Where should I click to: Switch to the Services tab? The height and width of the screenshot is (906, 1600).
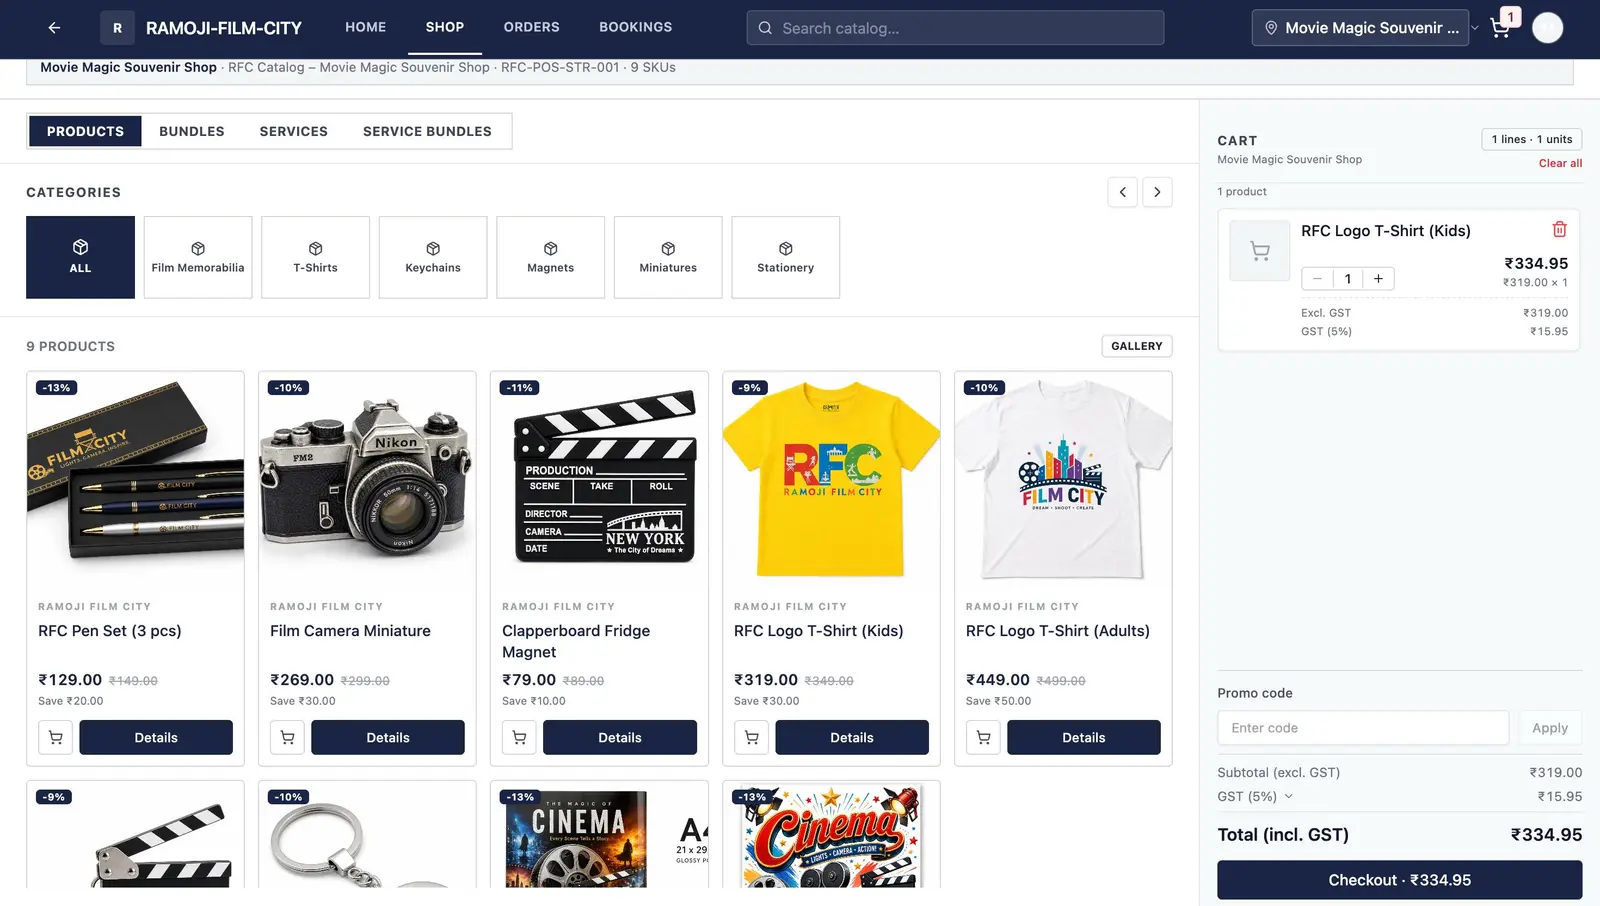[294, 131]
